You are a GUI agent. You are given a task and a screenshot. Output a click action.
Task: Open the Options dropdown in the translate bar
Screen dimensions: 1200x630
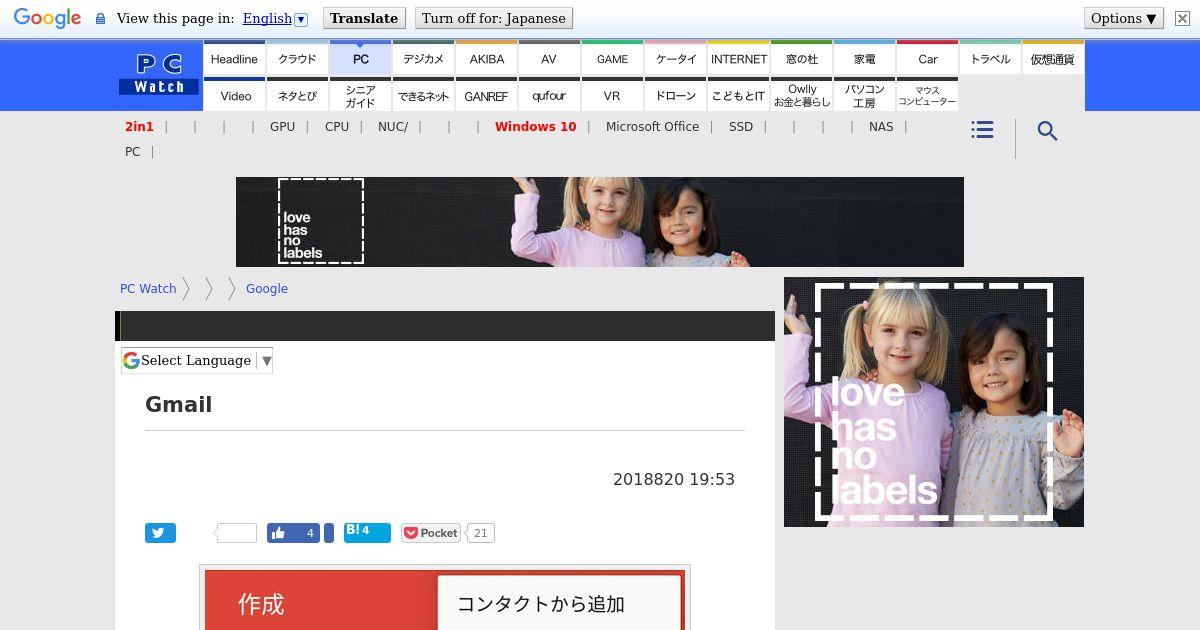click(1124, 18)
